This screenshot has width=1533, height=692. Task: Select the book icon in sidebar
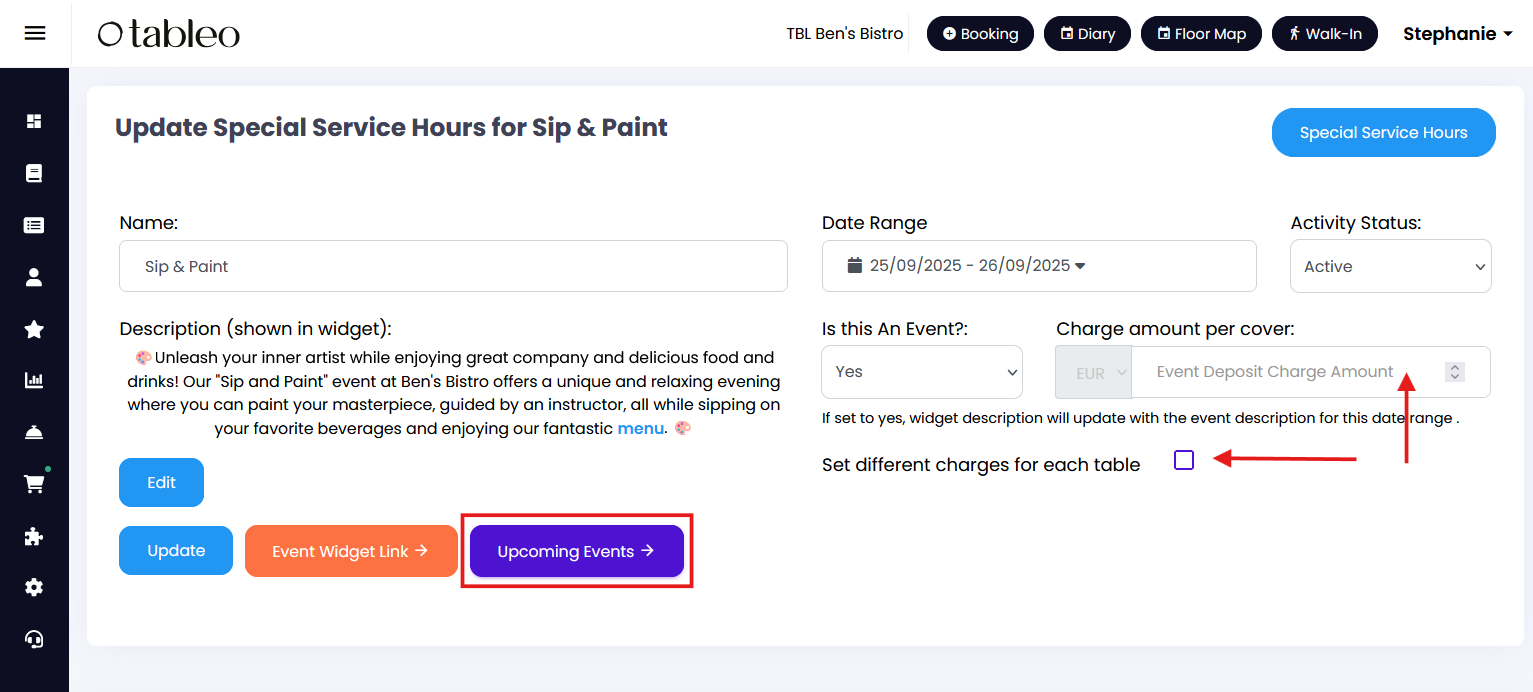click(34, 173)
